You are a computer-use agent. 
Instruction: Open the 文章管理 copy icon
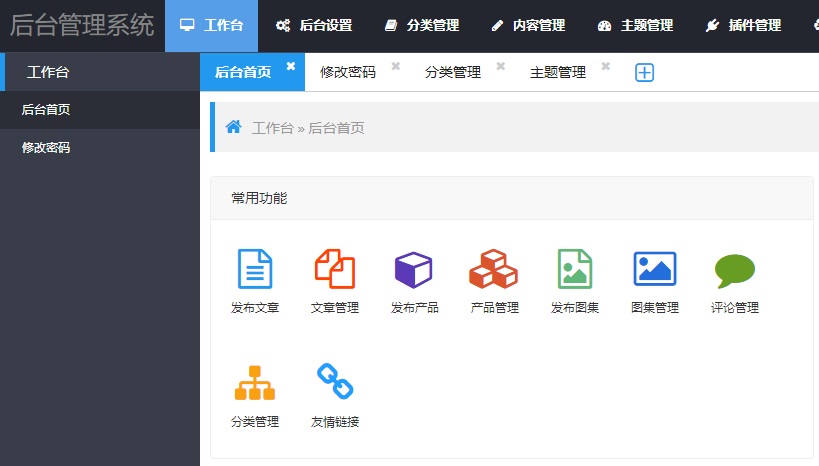point(335,269)
